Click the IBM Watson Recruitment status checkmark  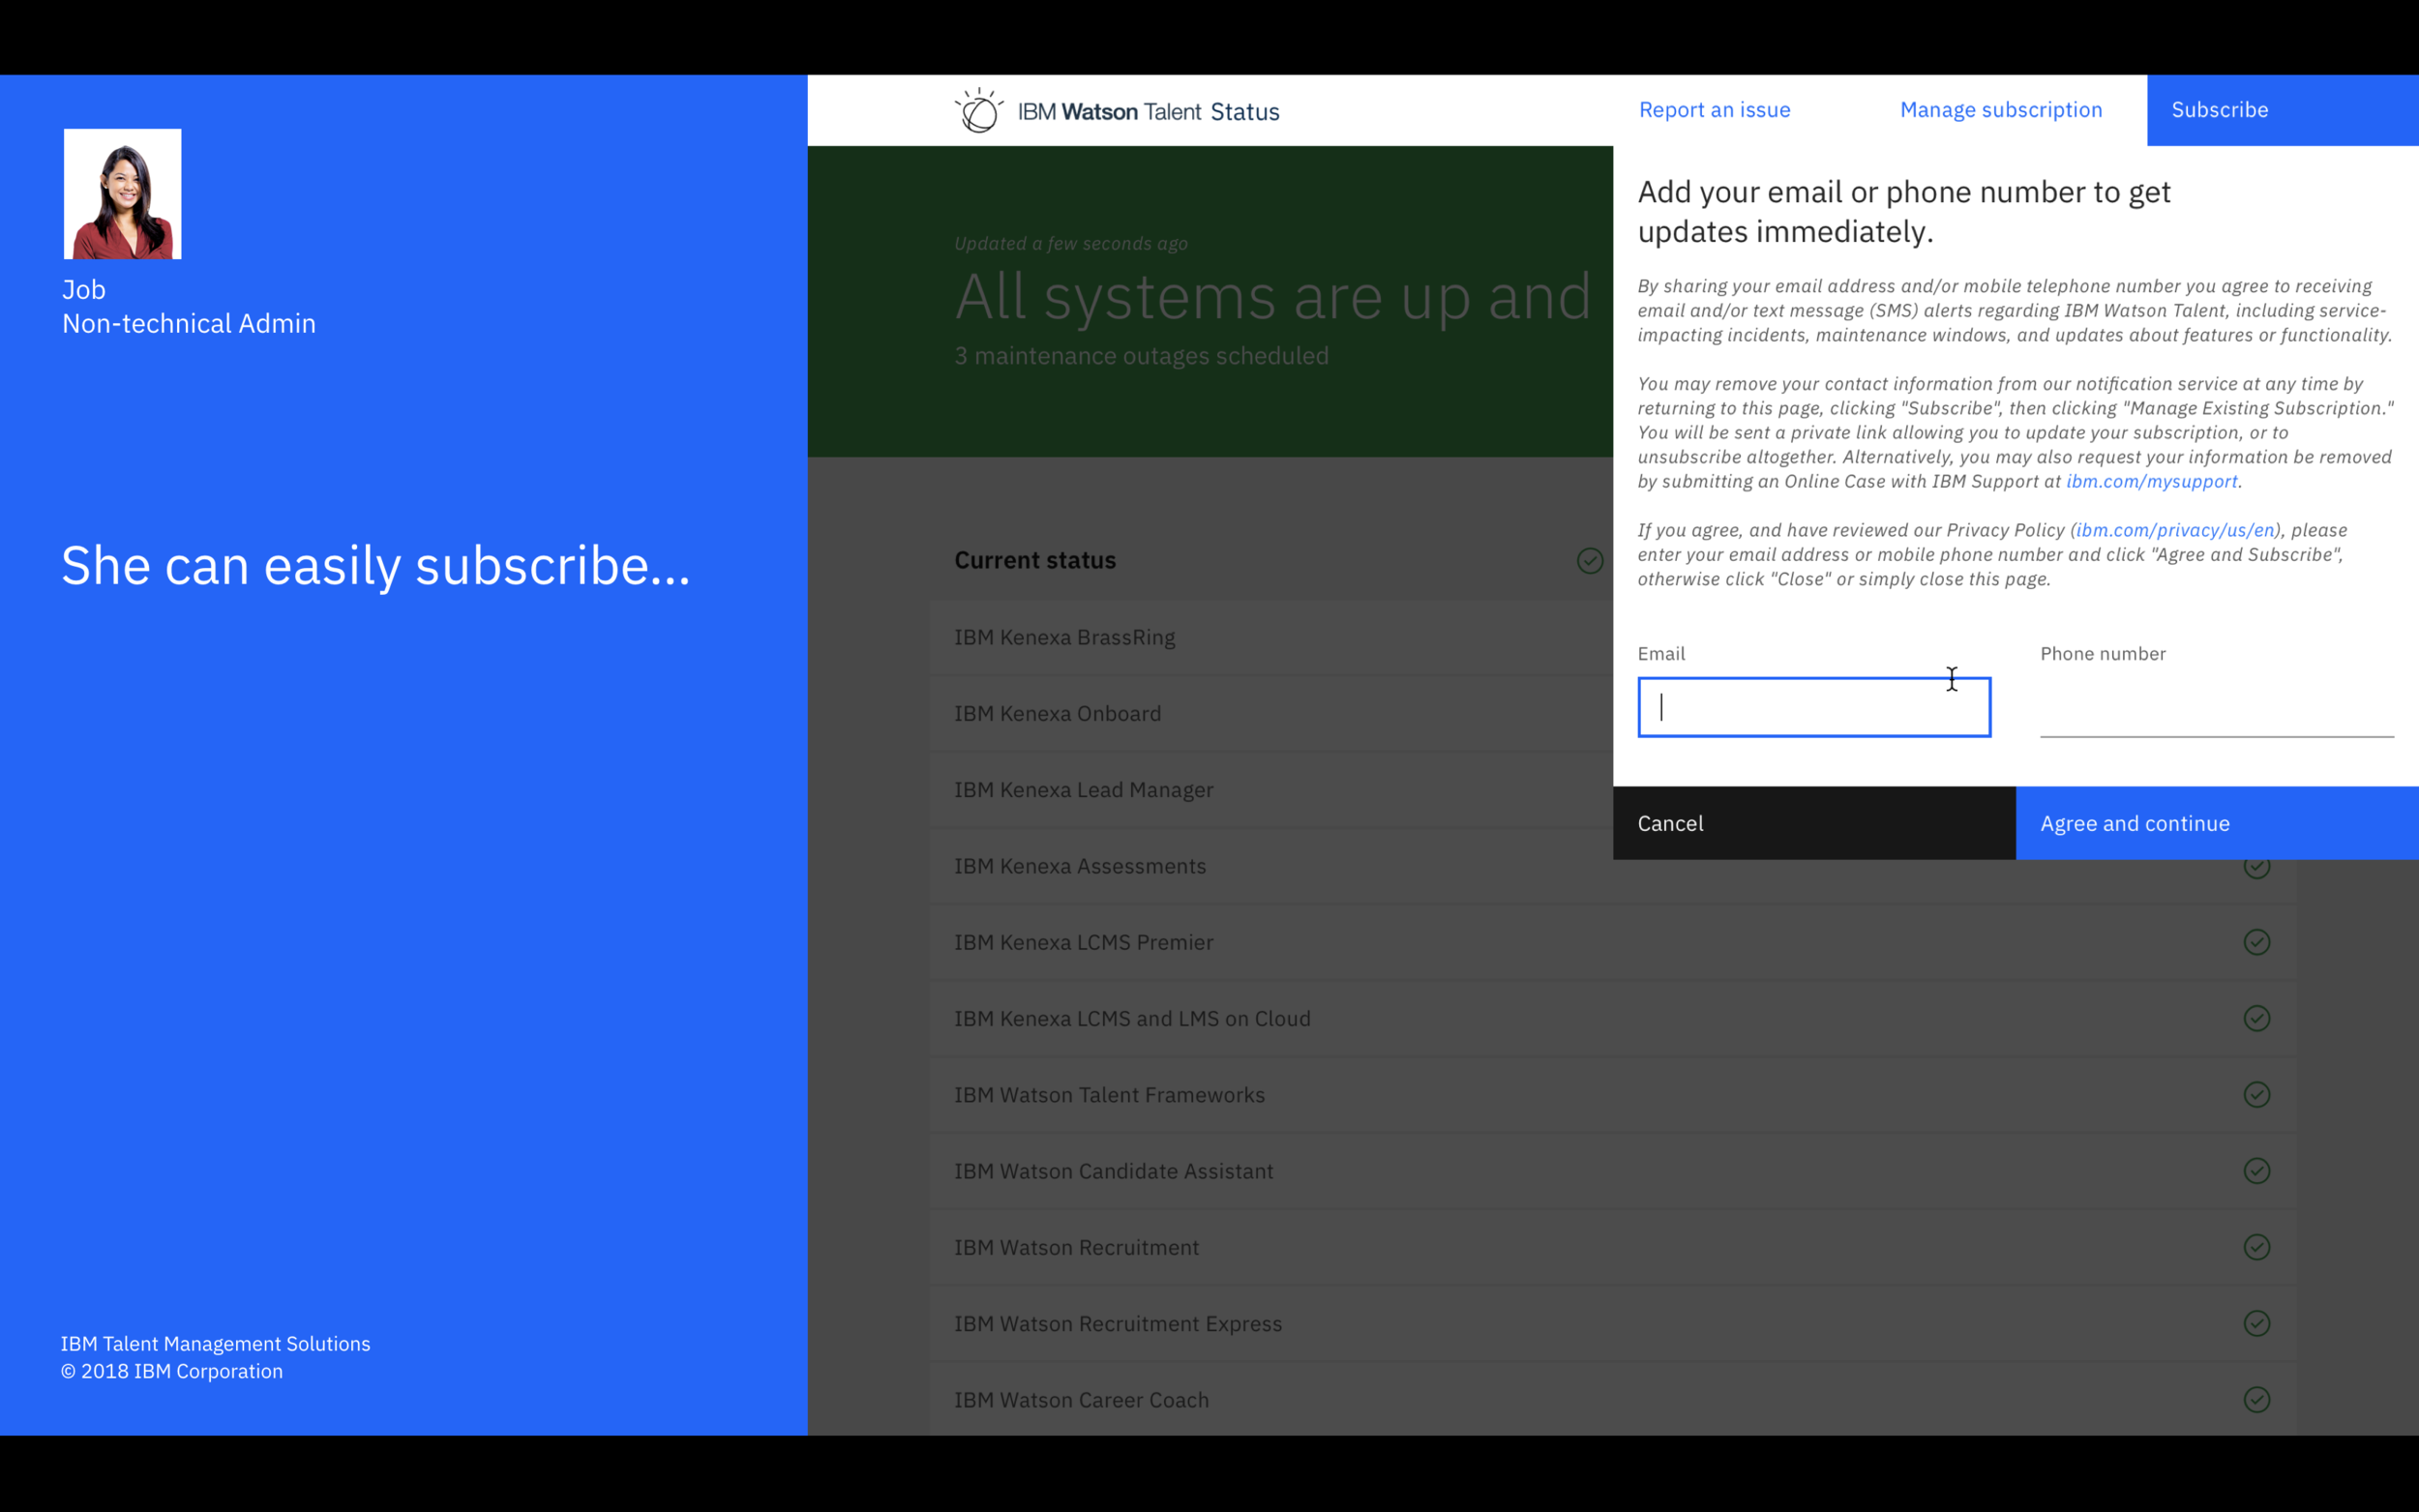2257,1247
